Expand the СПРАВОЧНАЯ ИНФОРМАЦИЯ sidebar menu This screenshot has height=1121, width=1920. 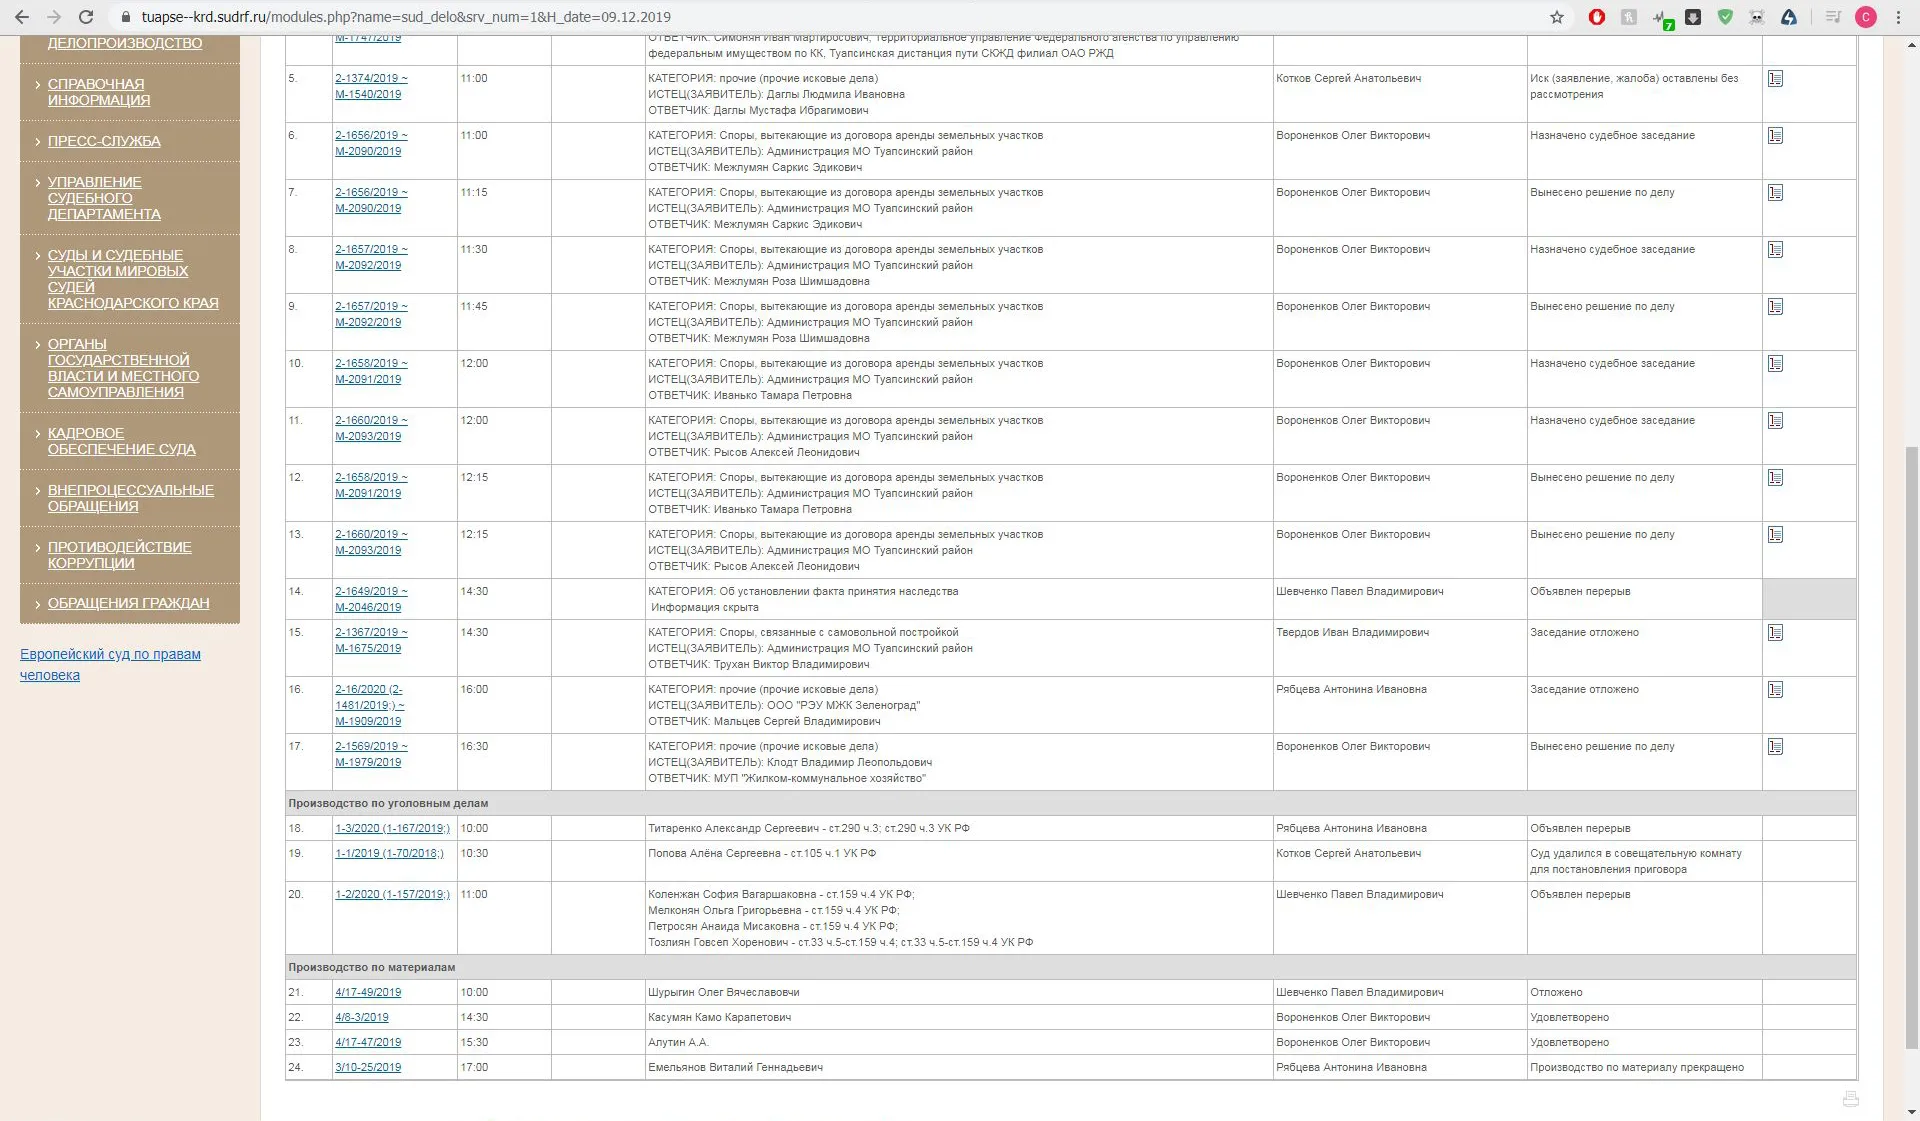click(x=98, y=92)
